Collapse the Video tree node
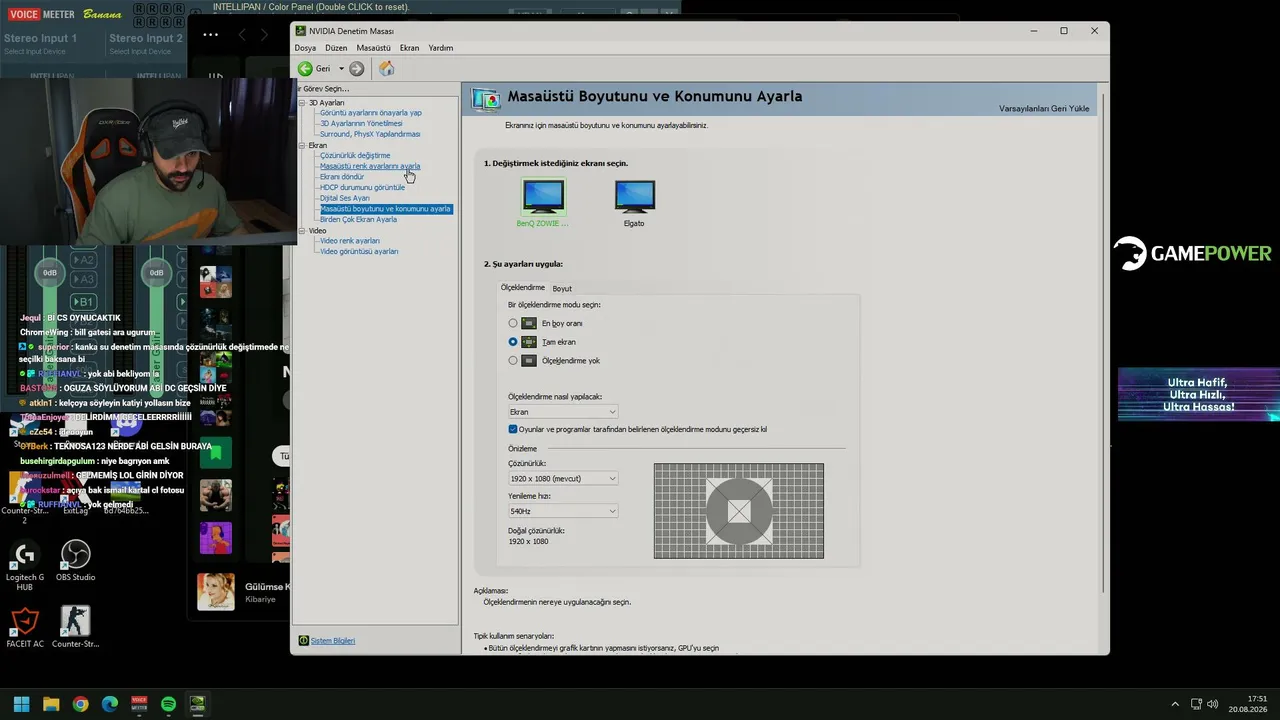Viewport: 1280px width, 720px height. click(302, 231)
